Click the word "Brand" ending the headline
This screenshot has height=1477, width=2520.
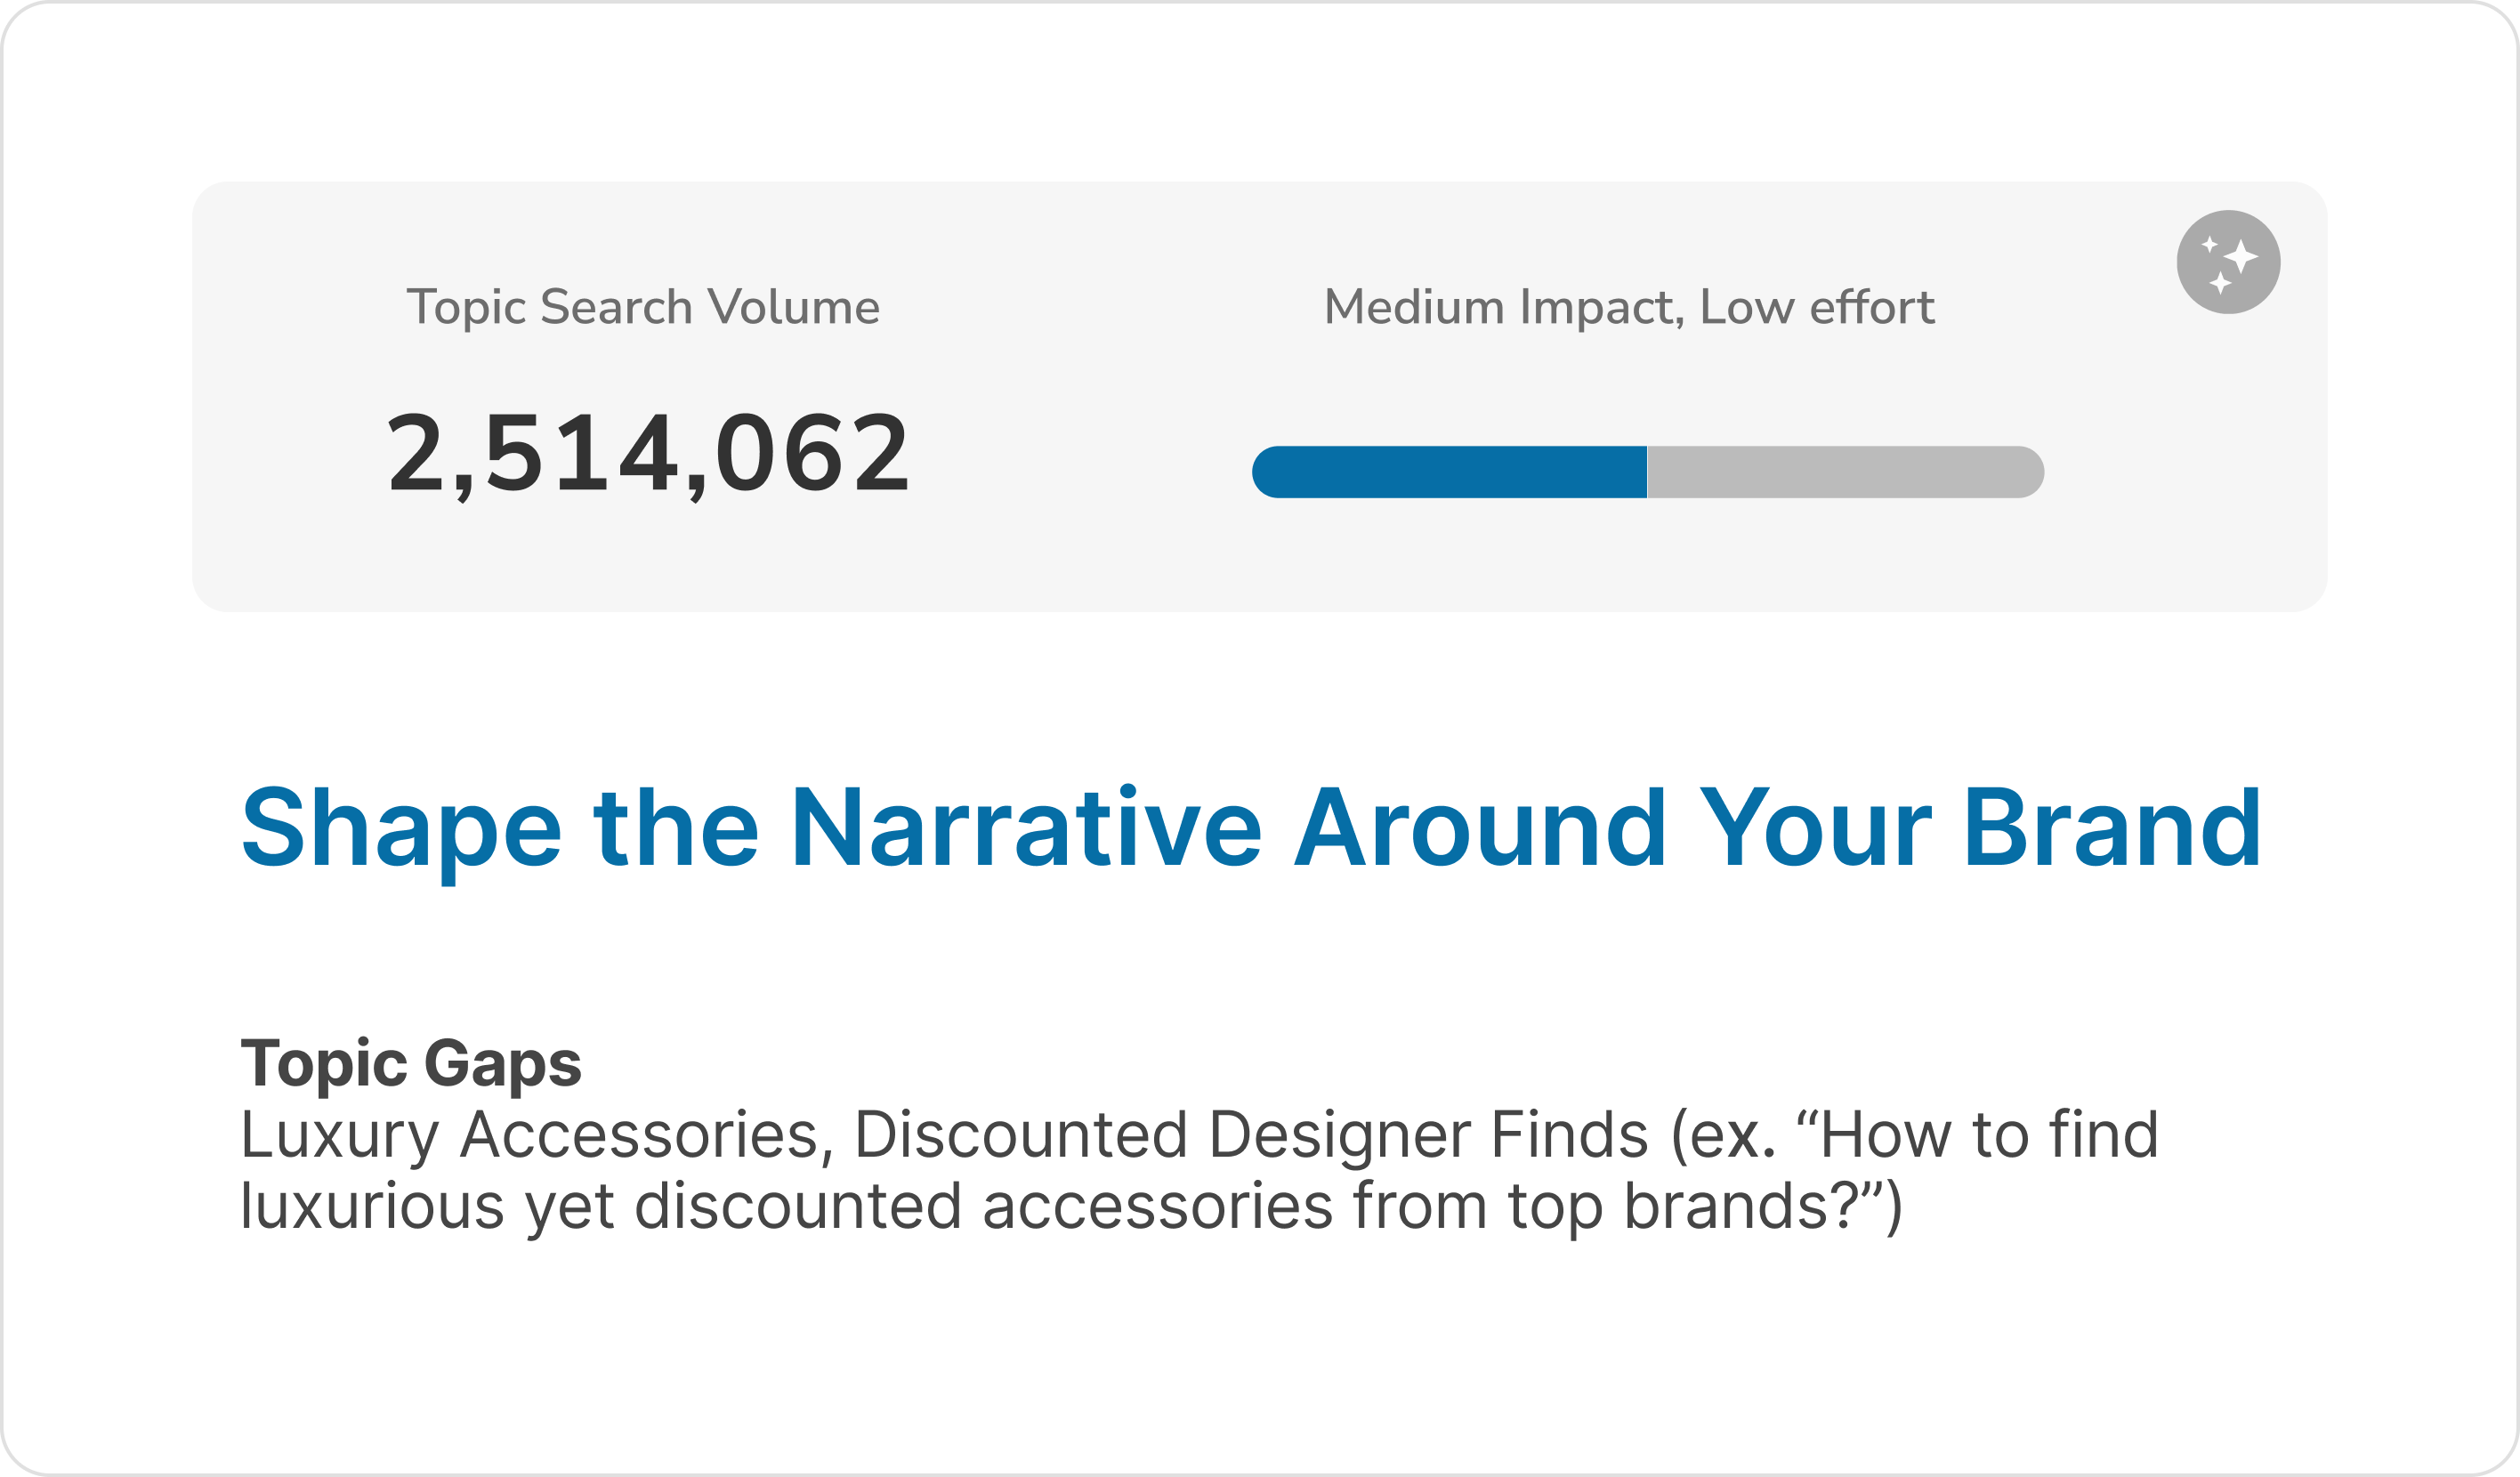pyautogui.click(x=2111, y=828)
